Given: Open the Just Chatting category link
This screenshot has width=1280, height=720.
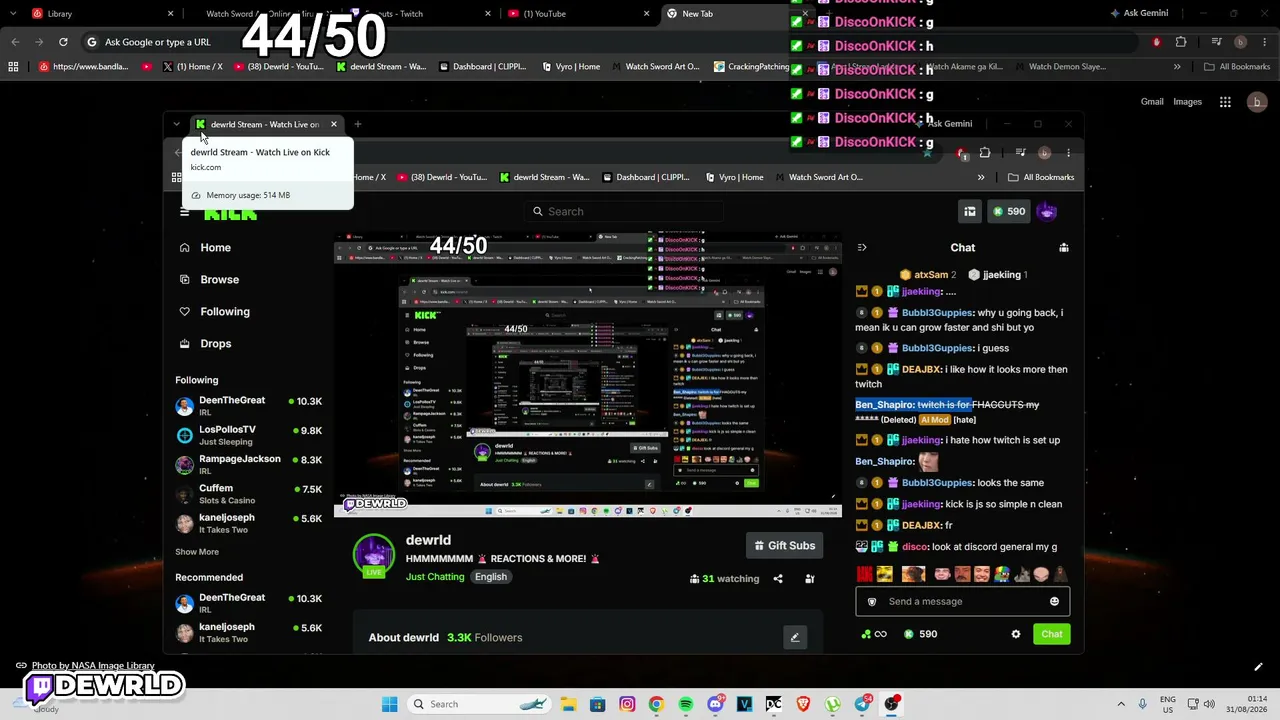Looking at the screenshot, I should (435, 577).
